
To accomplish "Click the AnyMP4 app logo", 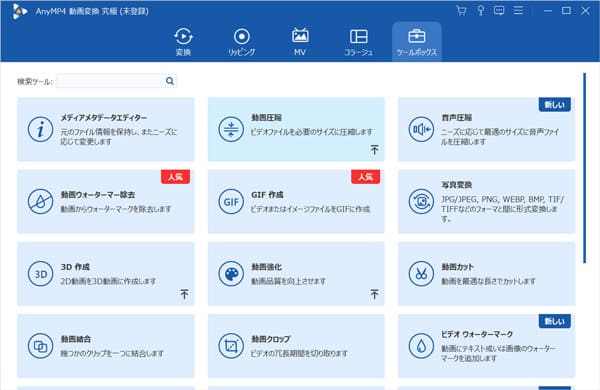I will click(x=19, y=11).
